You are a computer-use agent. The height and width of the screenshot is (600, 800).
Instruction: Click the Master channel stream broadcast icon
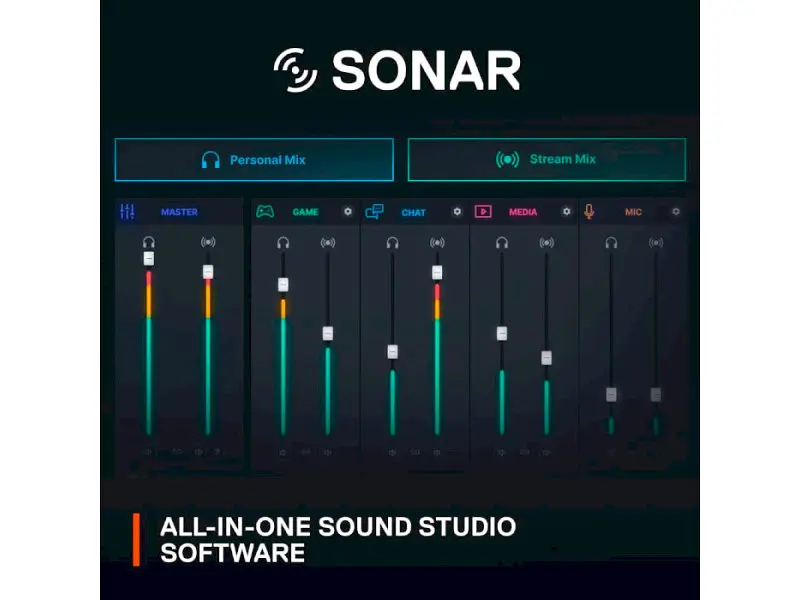pyautogui.click(x=208, y=242)
